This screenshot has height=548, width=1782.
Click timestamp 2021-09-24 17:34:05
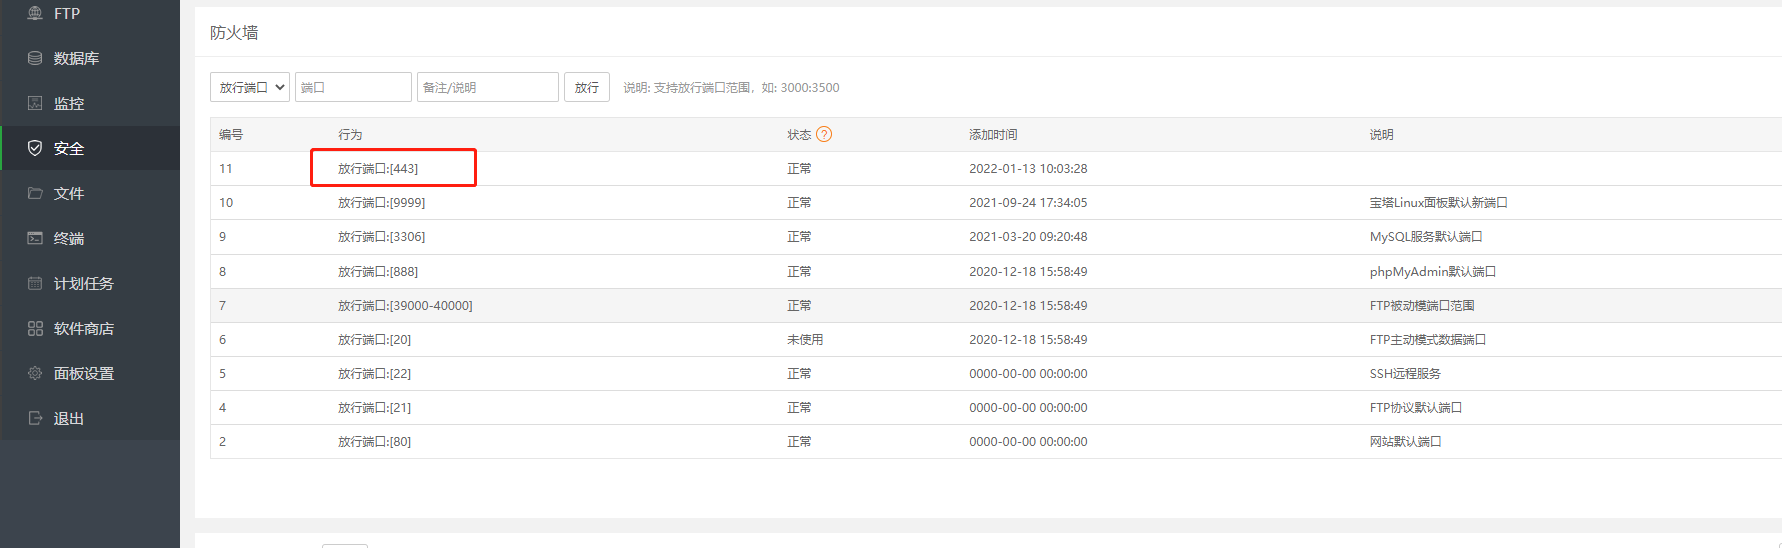coord(1028,202)
